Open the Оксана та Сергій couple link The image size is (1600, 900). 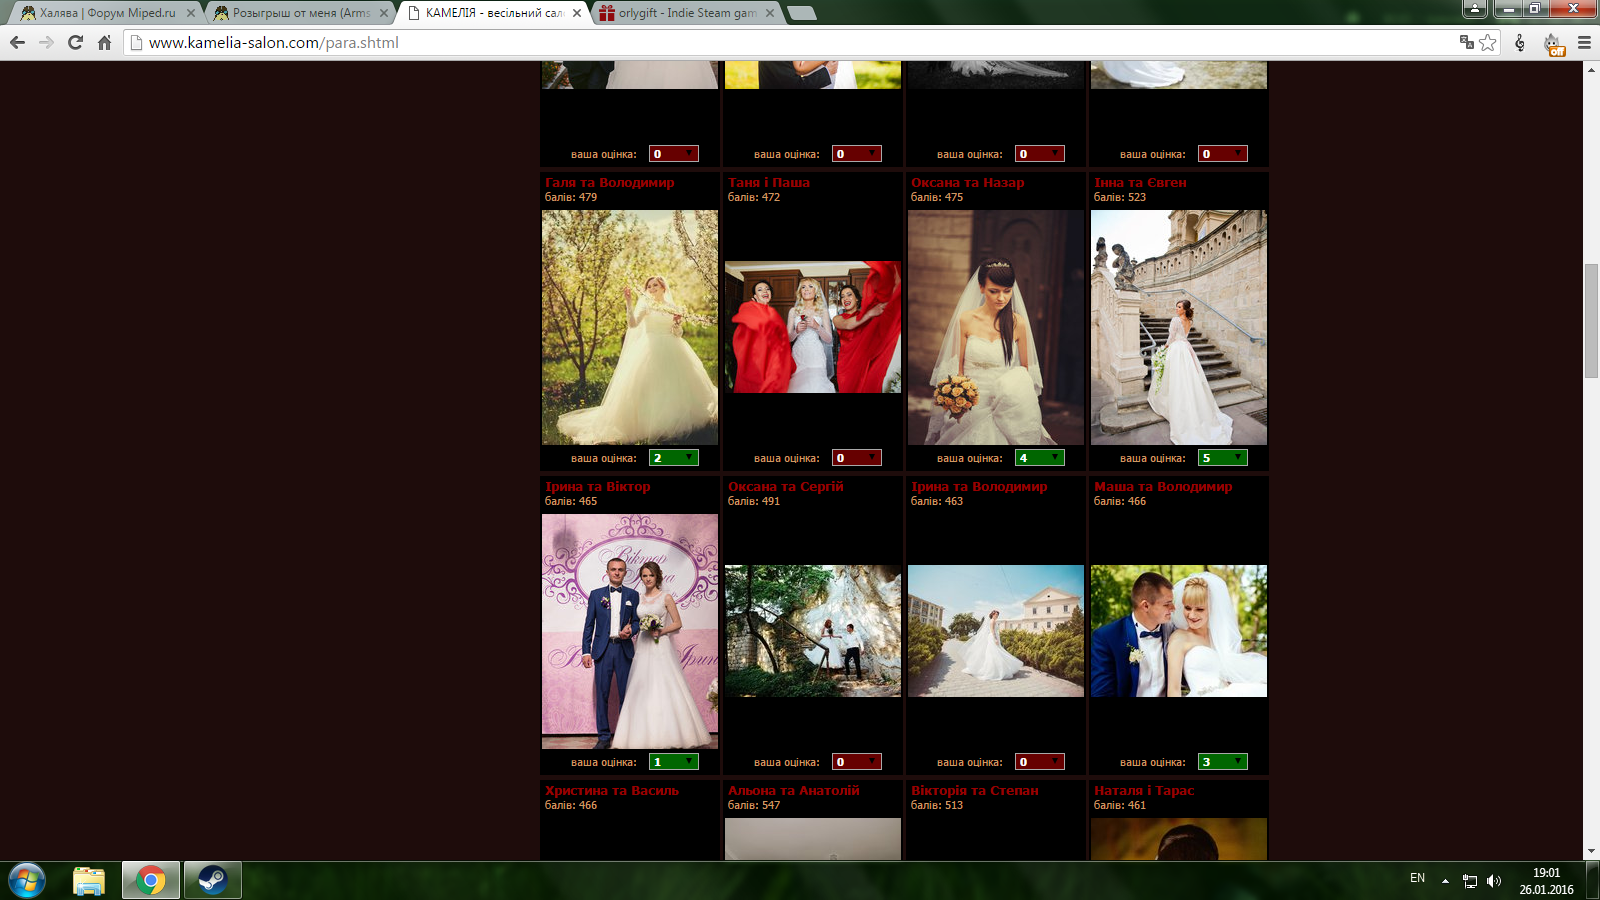tap(786, 487)
